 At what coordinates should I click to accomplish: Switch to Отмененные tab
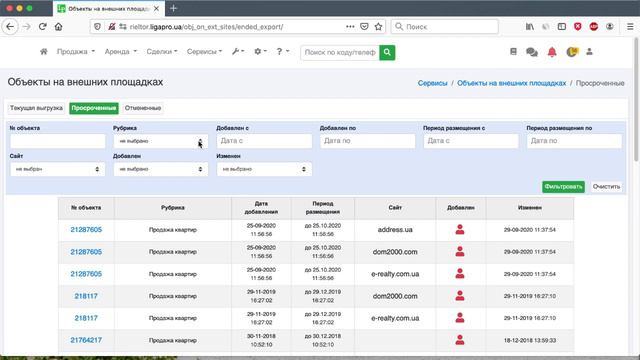(143, 108)
